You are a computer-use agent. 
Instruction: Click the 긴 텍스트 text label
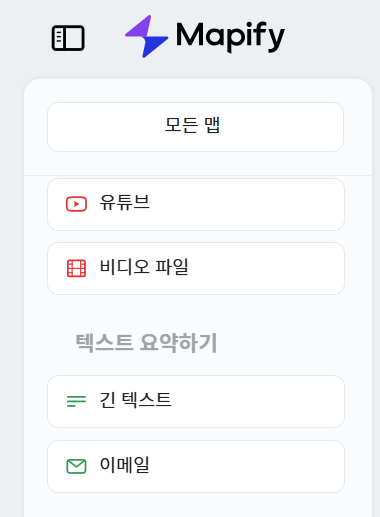[135, 400]
